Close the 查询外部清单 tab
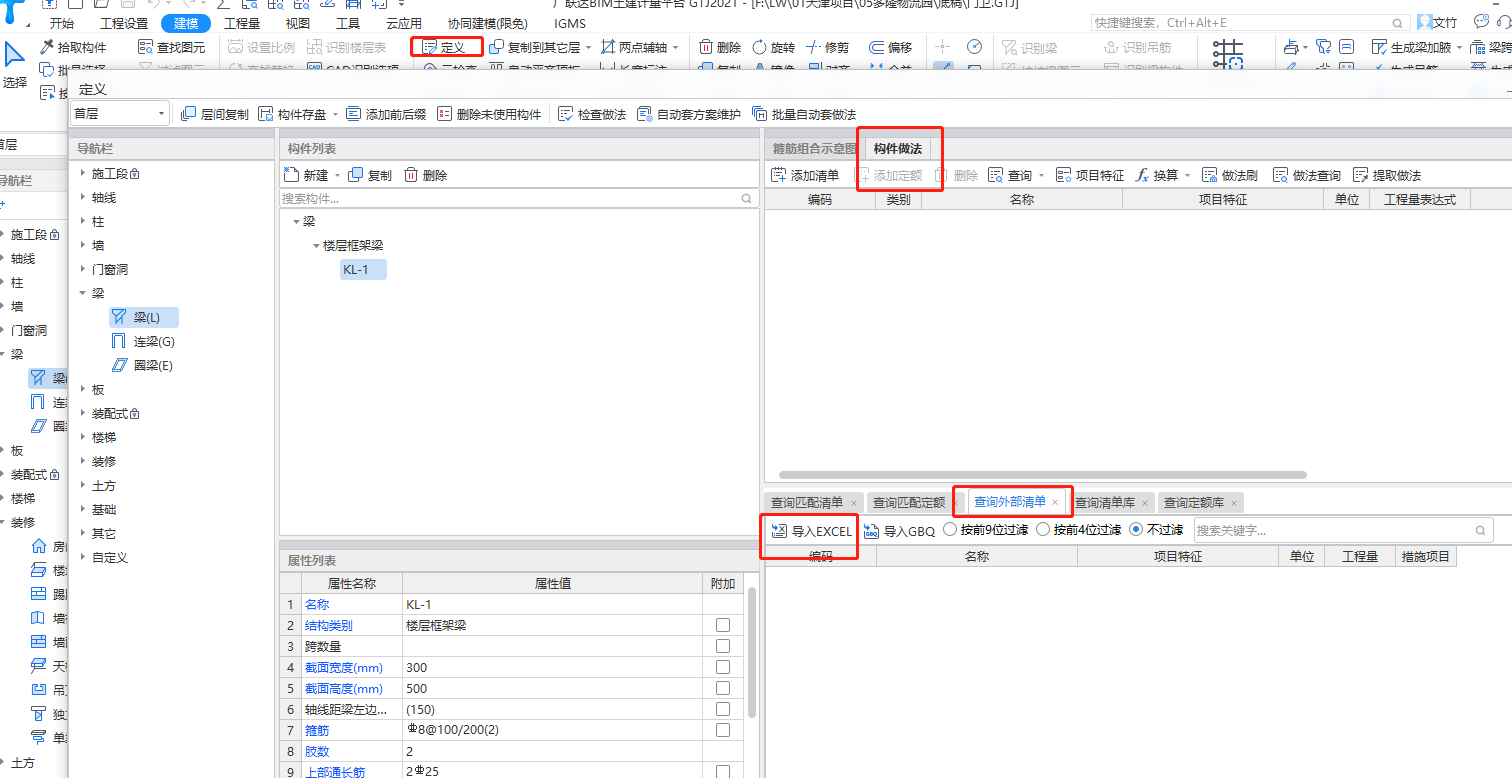1512x778 pixels. (x=1055, y=502)
